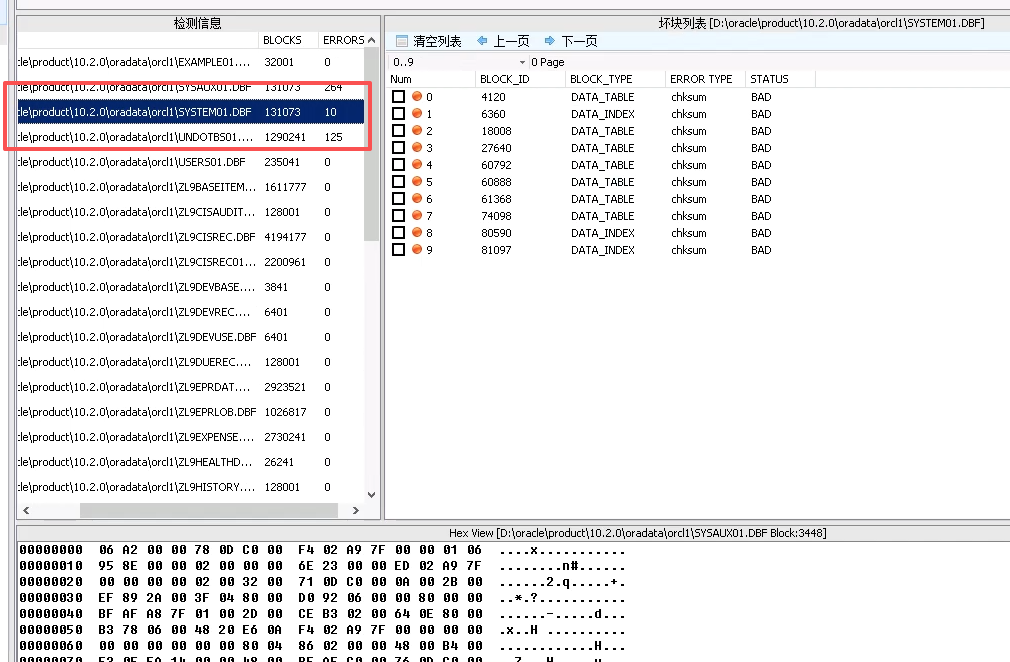Check the box for block 4120

399,97
